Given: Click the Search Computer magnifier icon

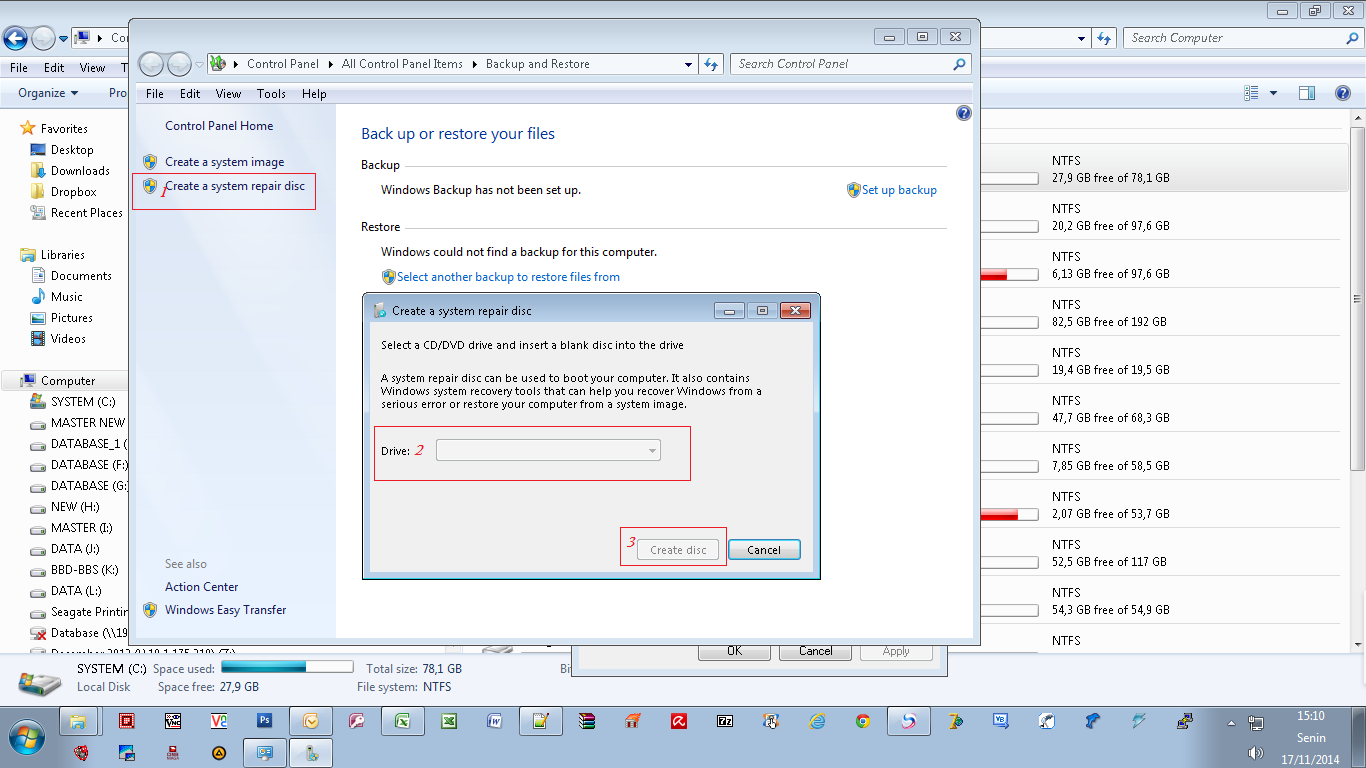Looking at the screenshot, I should pos(1352,38).
